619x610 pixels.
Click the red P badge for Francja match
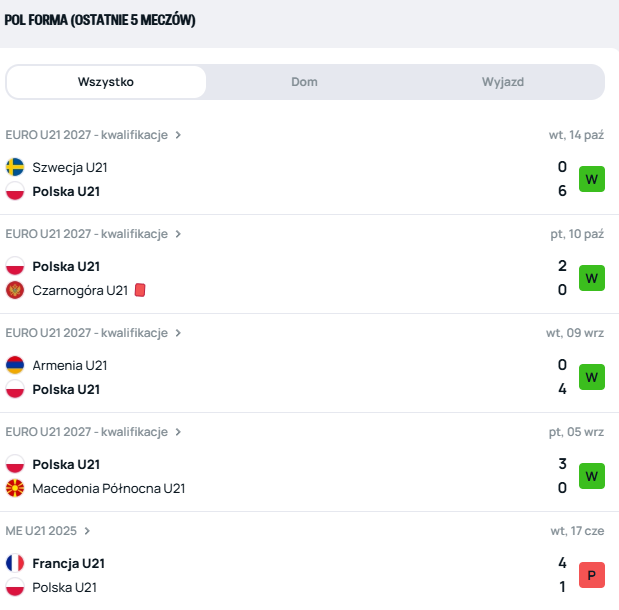[x=592, y=575]
